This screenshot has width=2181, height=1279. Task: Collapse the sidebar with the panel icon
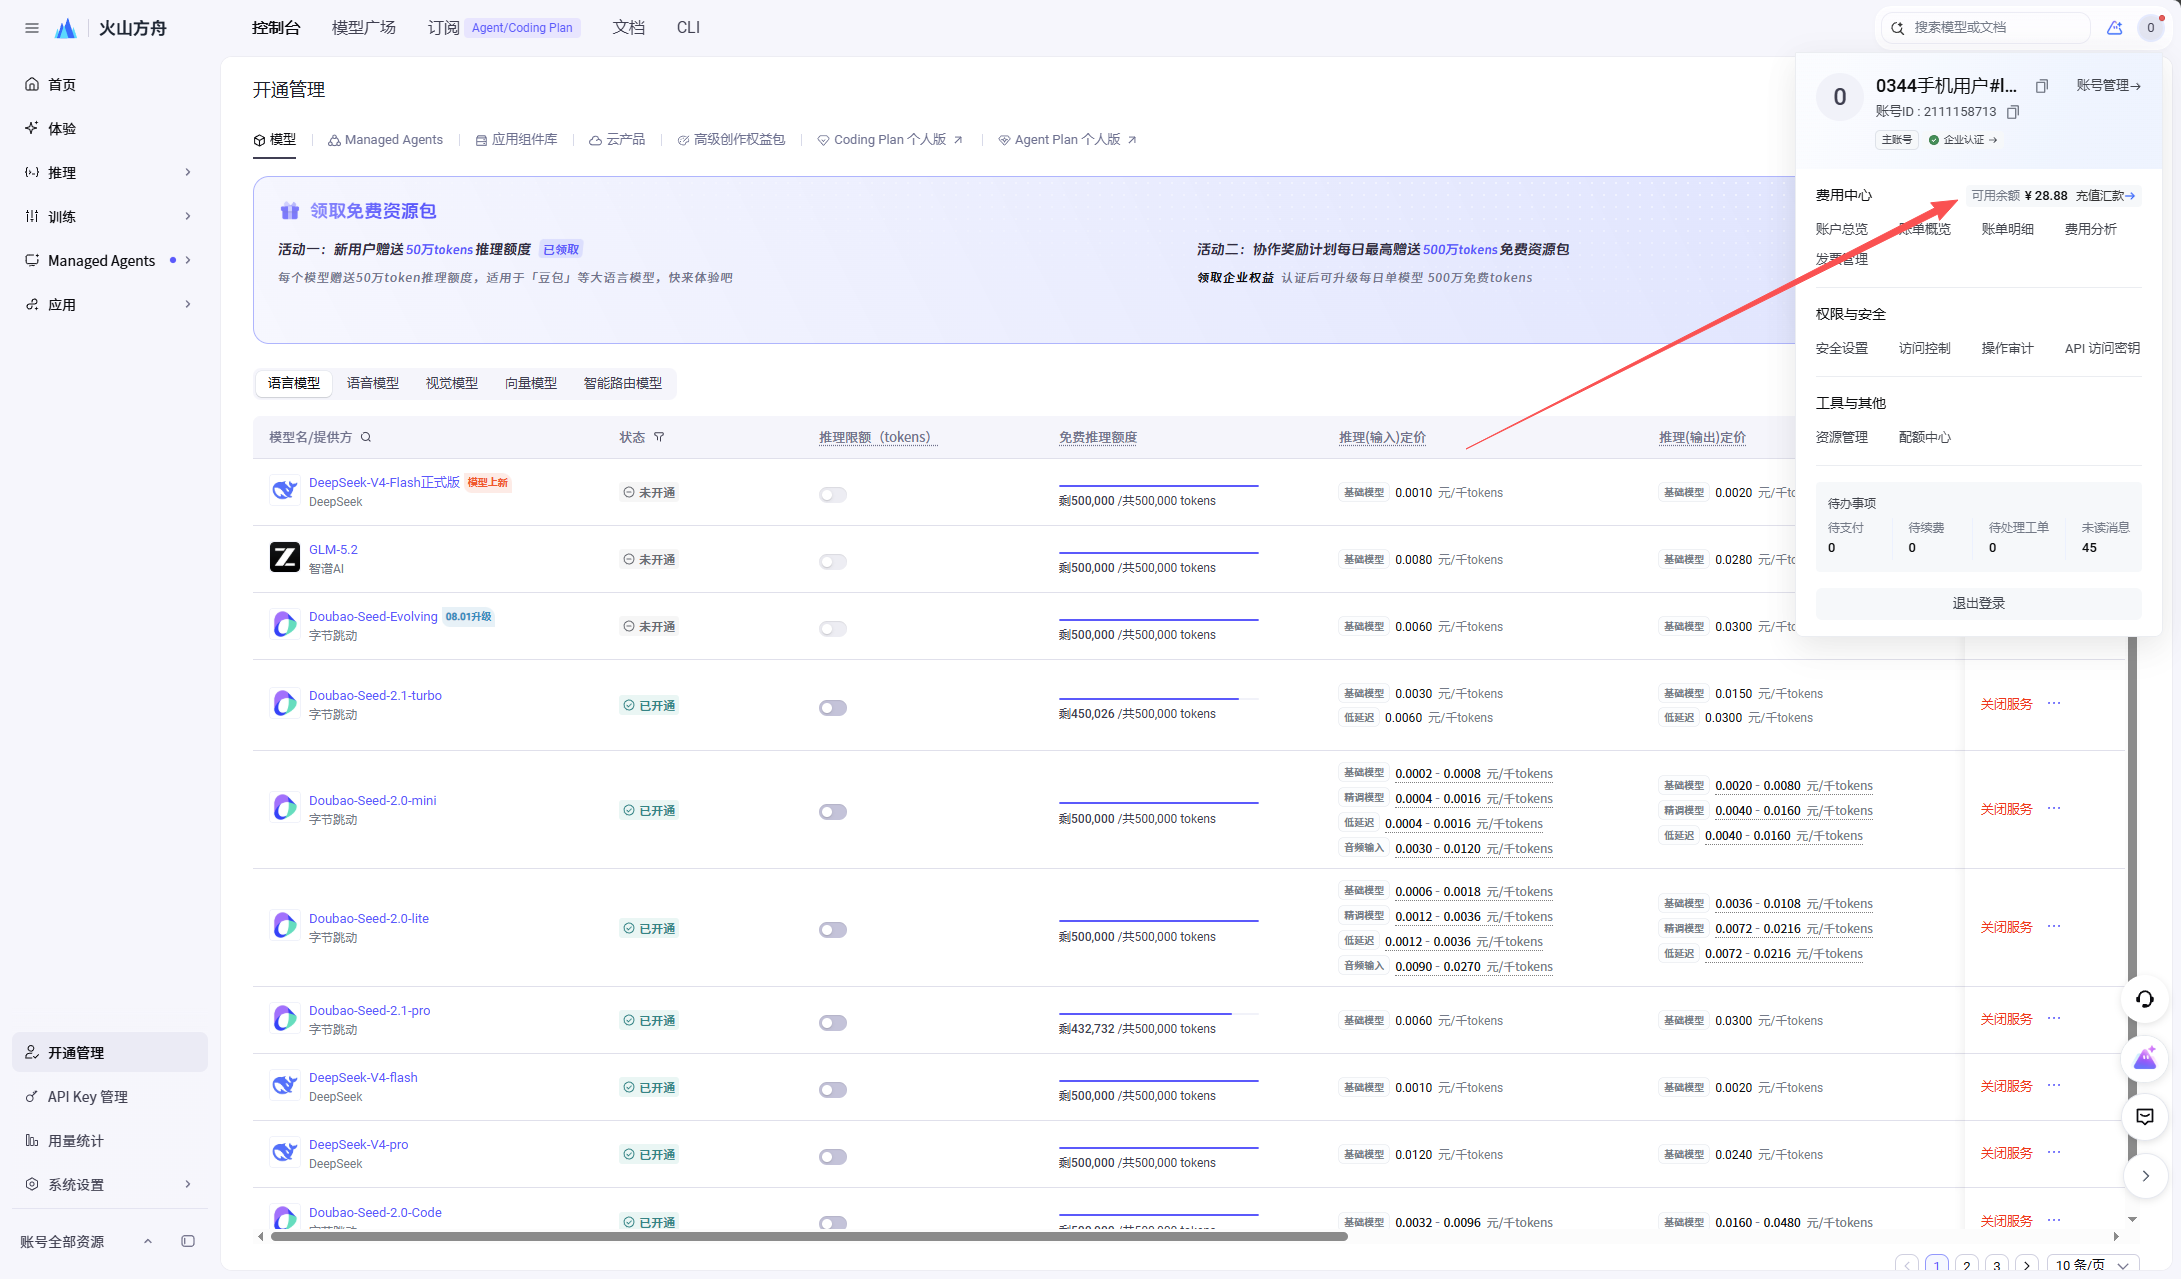[188, 1241]
